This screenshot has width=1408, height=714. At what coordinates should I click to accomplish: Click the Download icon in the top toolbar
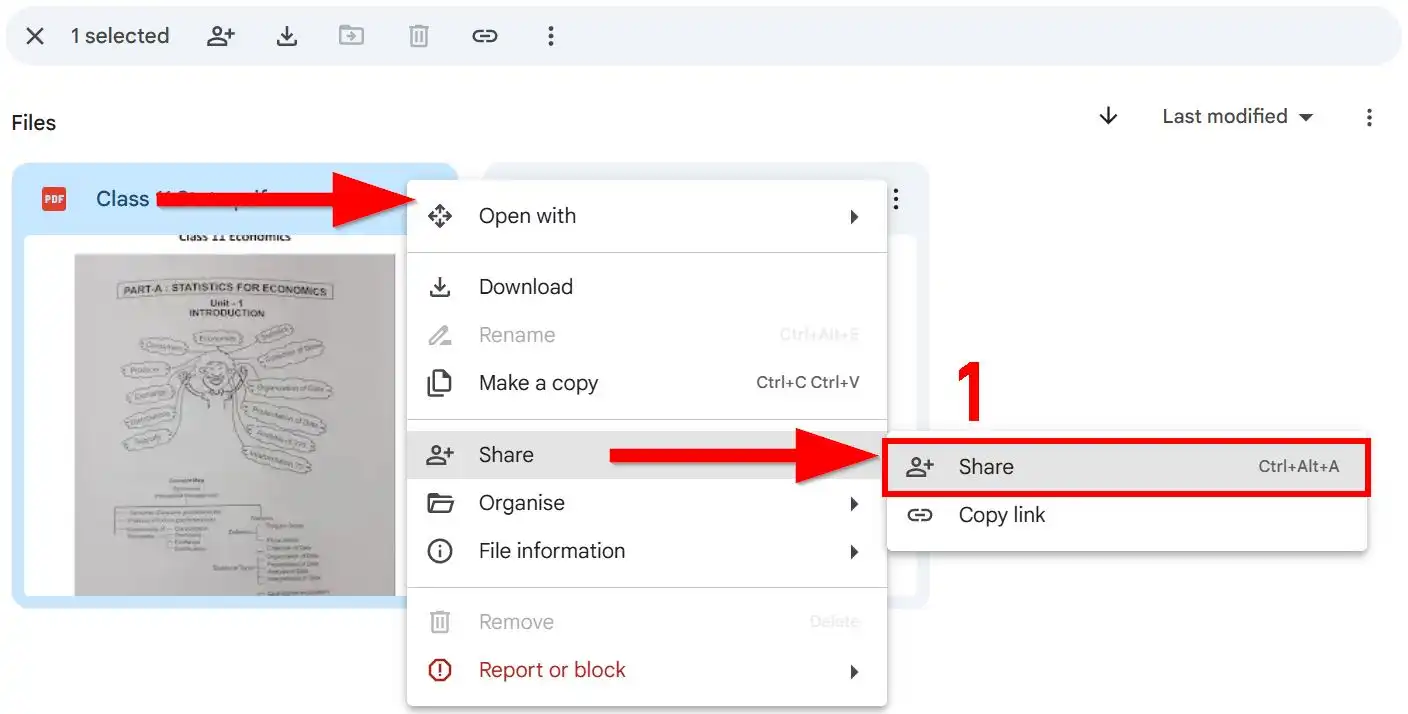click(x=286, y=35)
